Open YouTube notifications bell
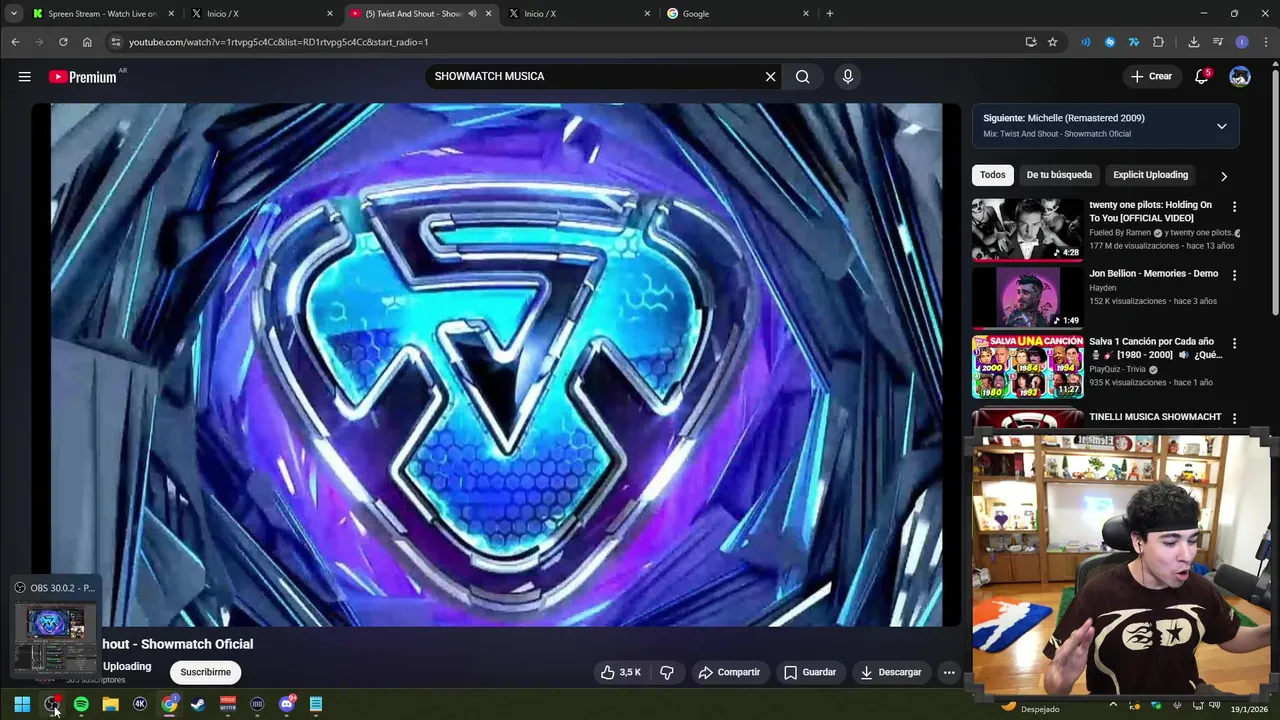 pyautogui.click(x=1202, y=77)
